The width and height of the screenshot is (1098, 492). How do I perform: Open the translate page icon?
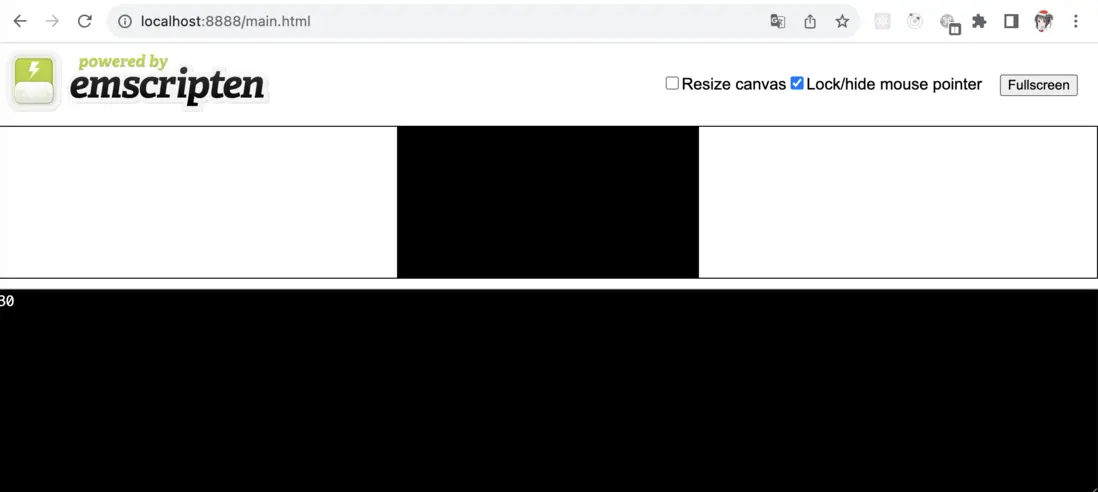tap(777, 22)
